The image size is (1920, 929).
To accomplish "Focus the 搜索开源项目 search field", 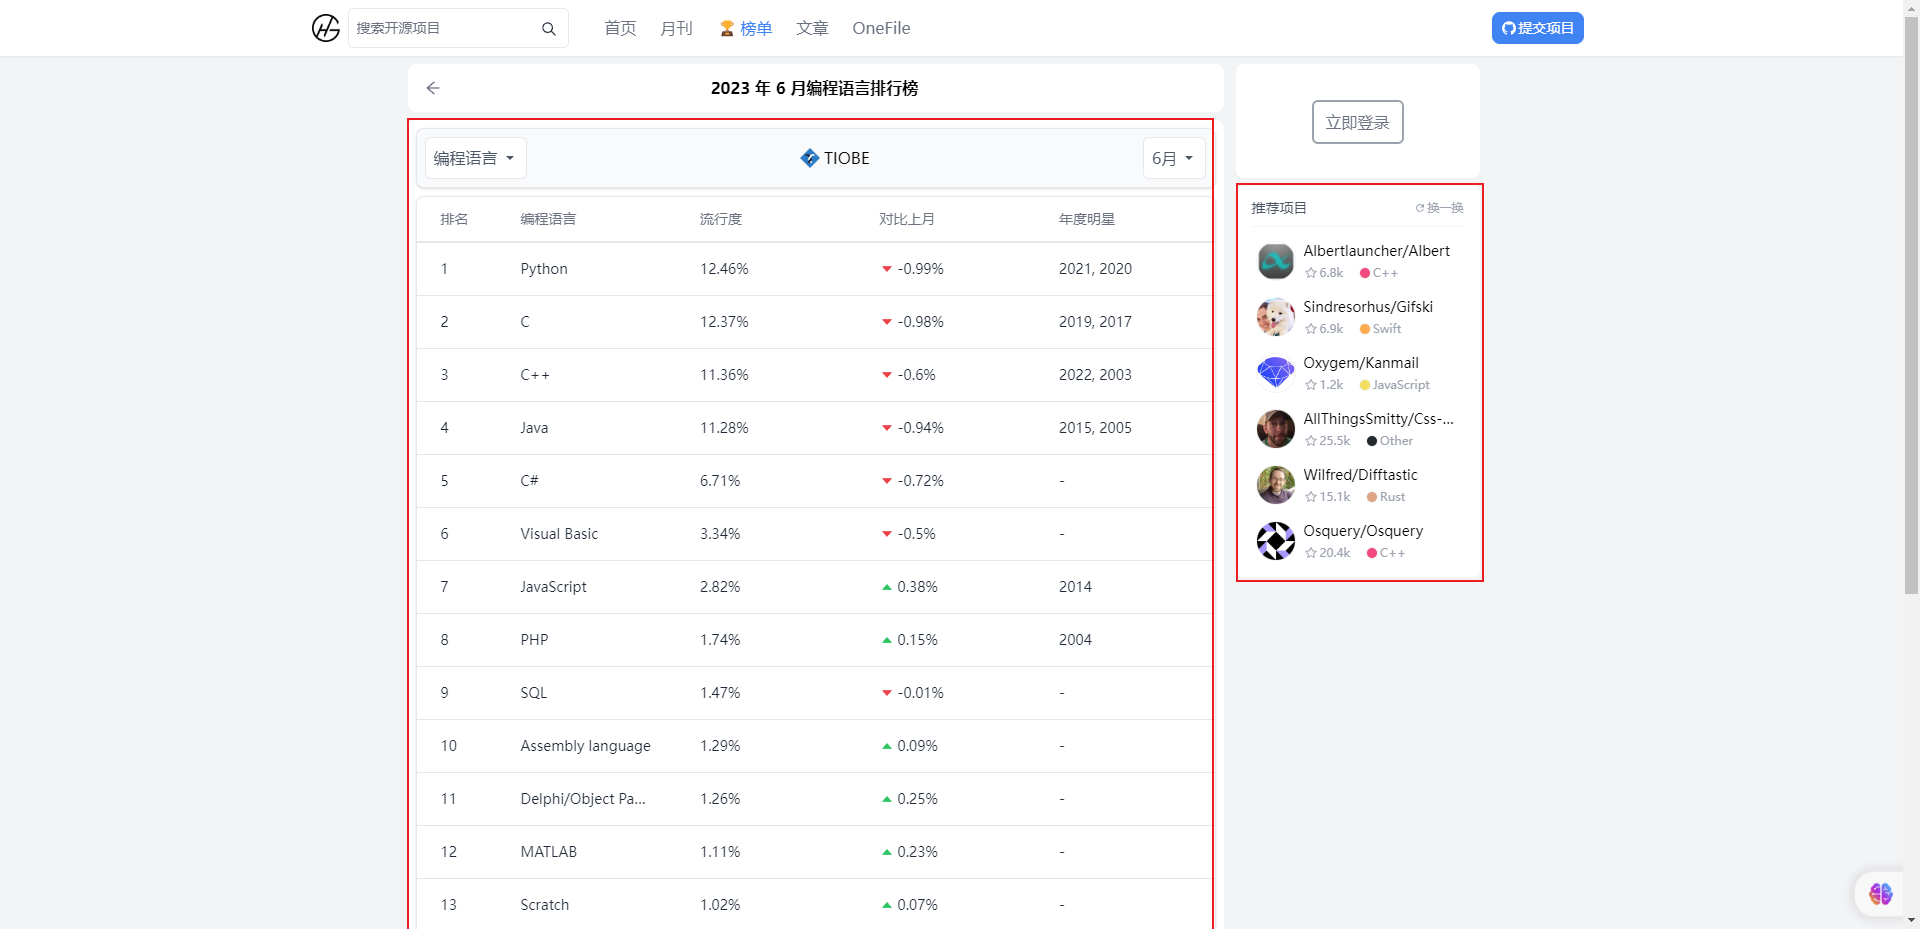I will coord(445,28).
